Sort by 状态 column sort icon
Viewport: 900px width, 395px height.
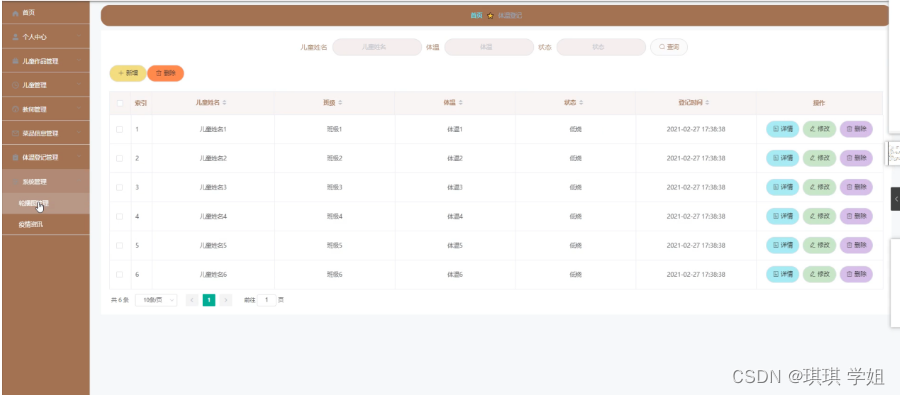[x=581, y=103]
